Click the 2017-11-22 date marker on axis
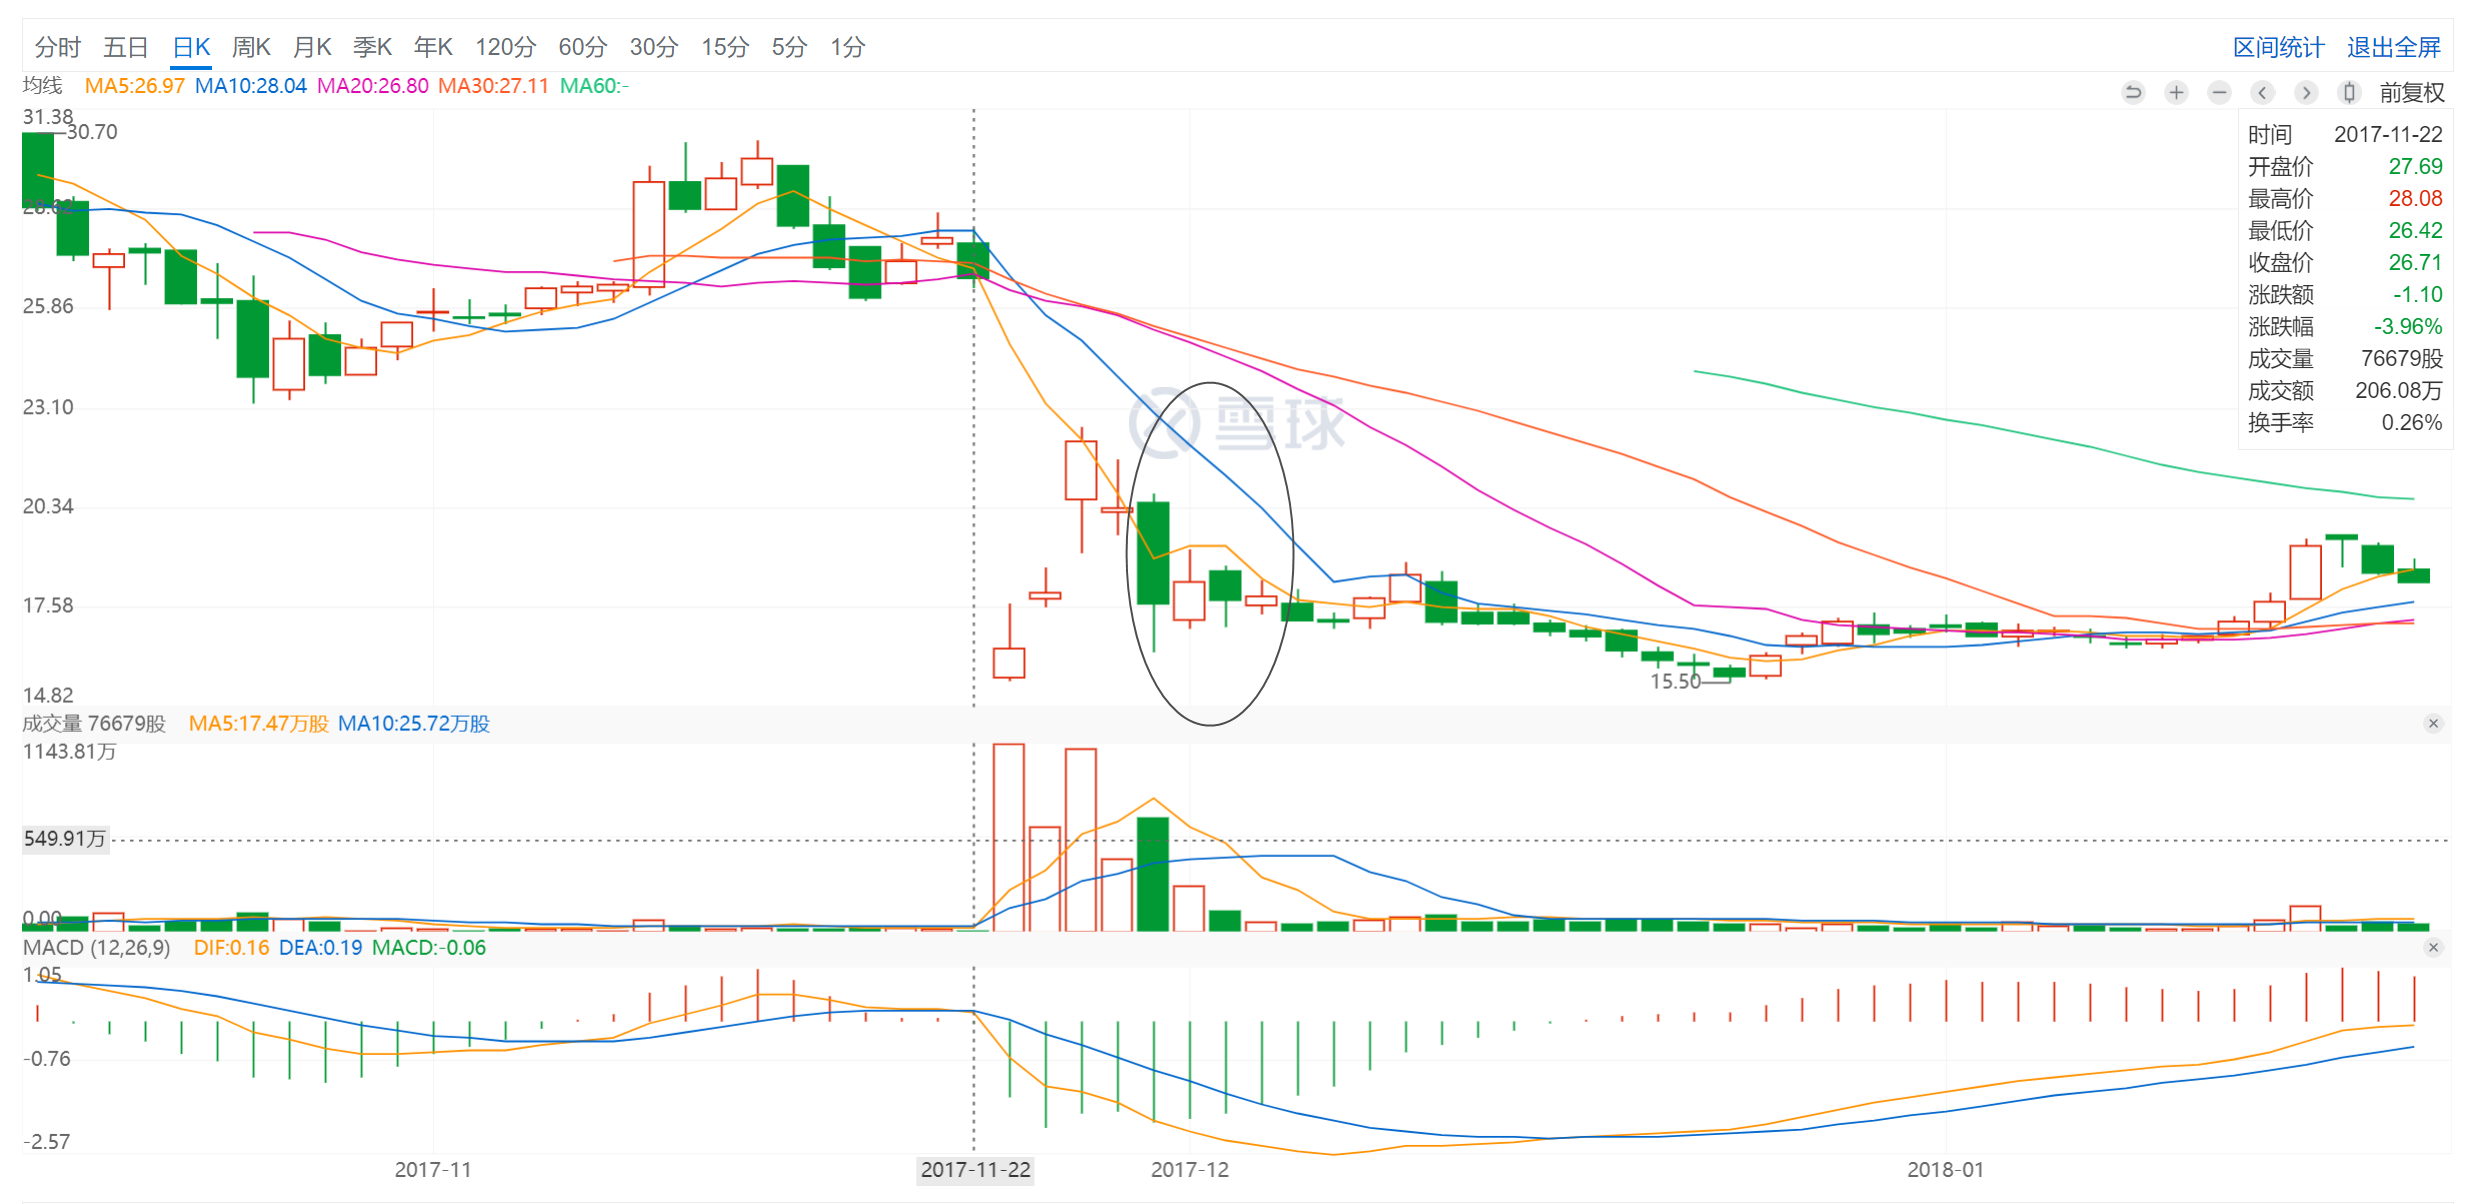This screenshot has height=1204, width=2473. tap(975, 1169)
